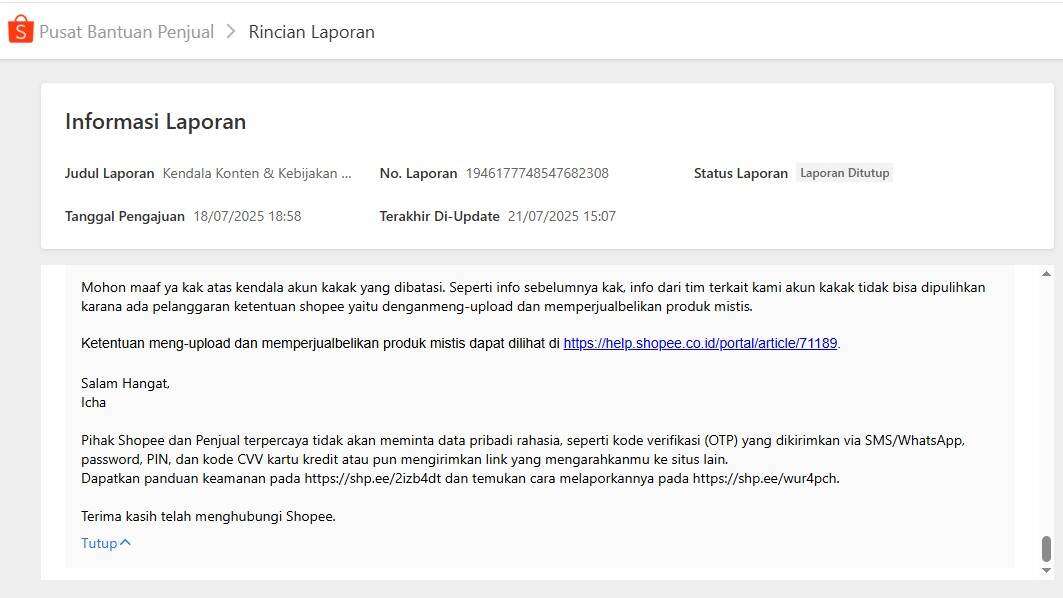This screenshot has height=598, width=1063.
Task: Collapse the message with Tutup
Action: click(99, 543)
